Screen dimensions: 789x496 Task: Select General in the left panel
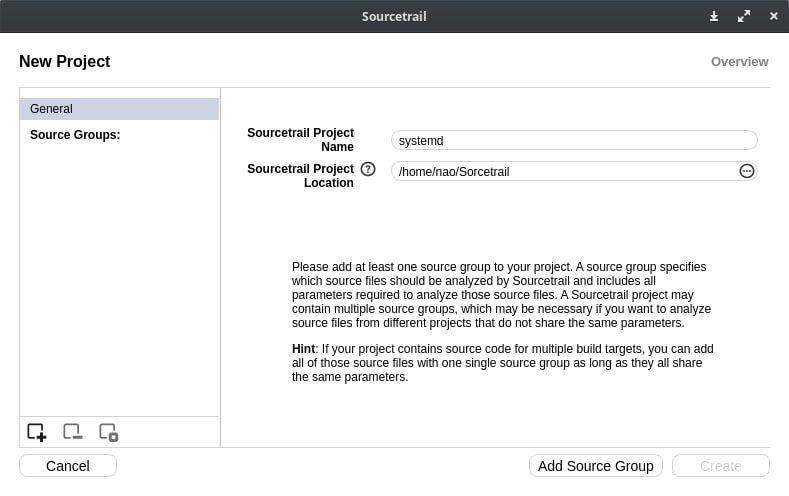click(x=119, y=109)
